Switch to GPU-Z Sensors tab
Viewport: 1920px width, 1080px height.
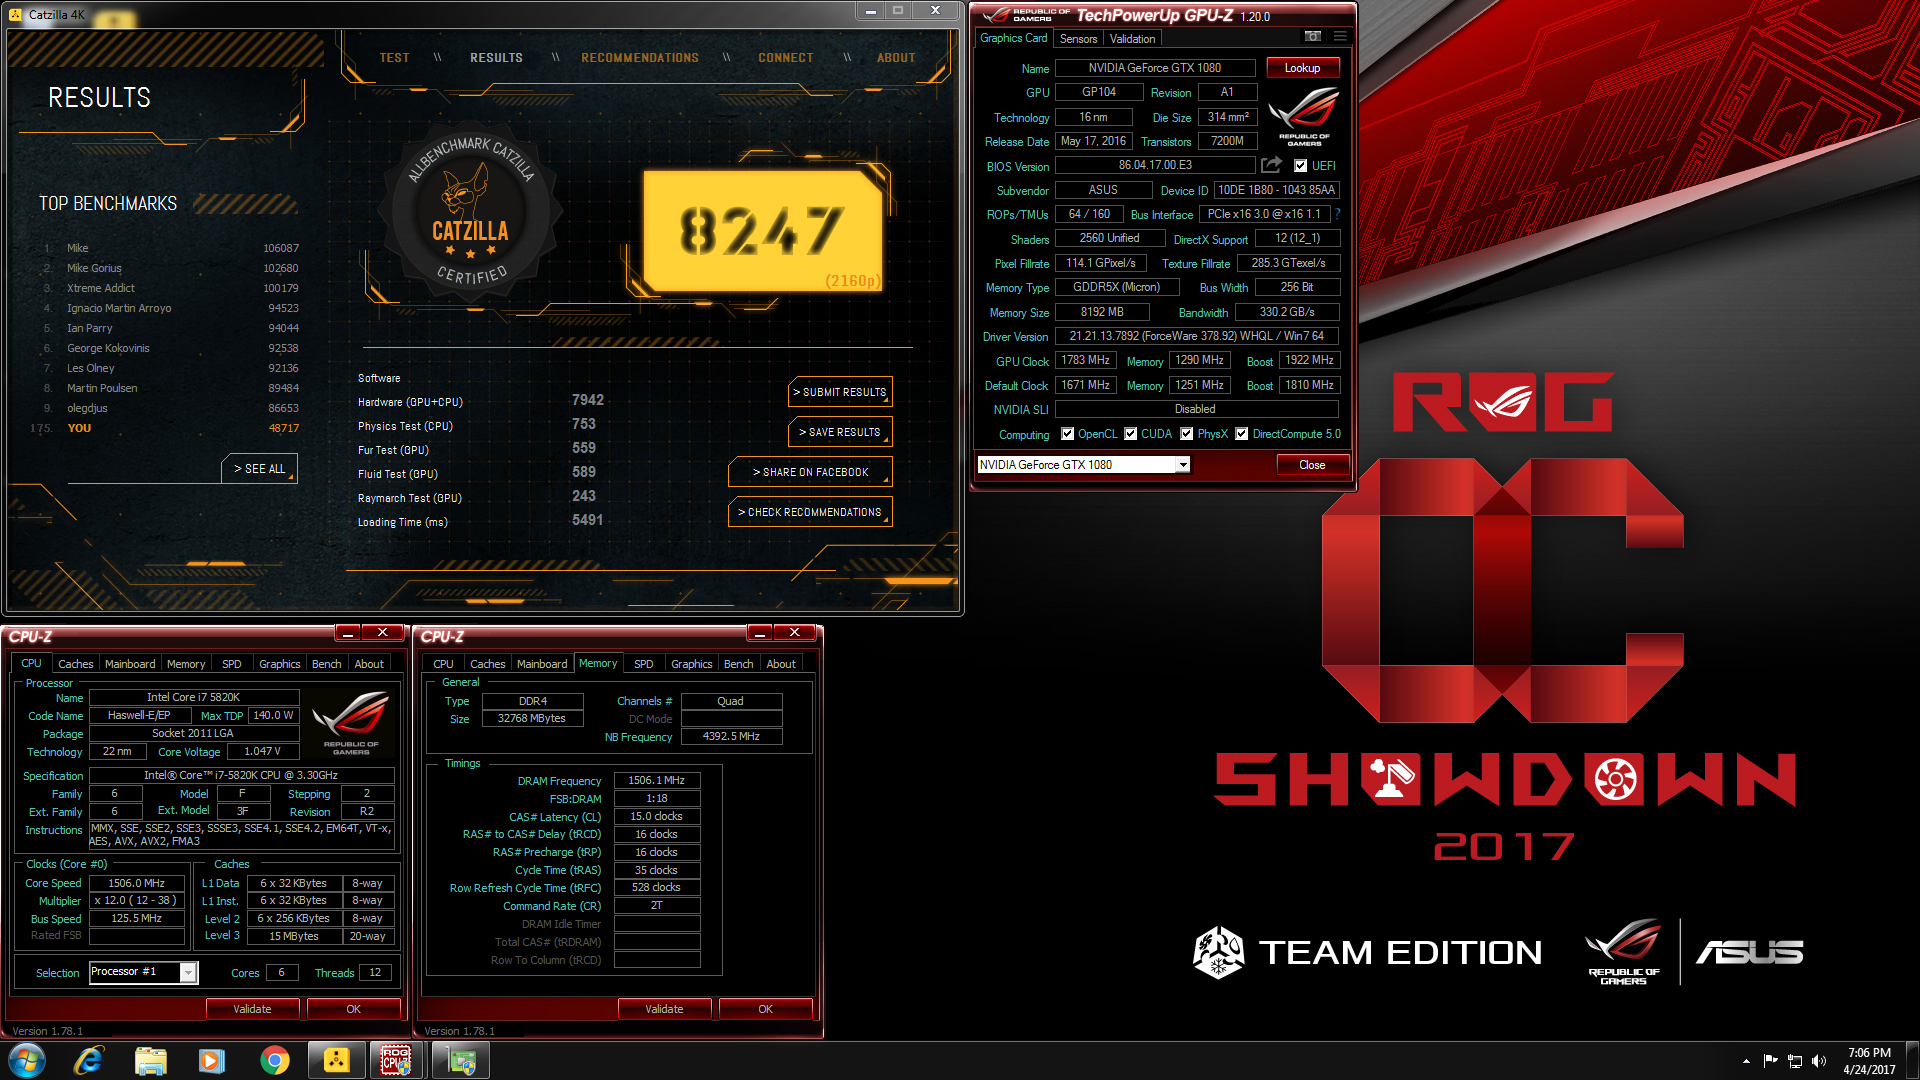coord(1078,39)
